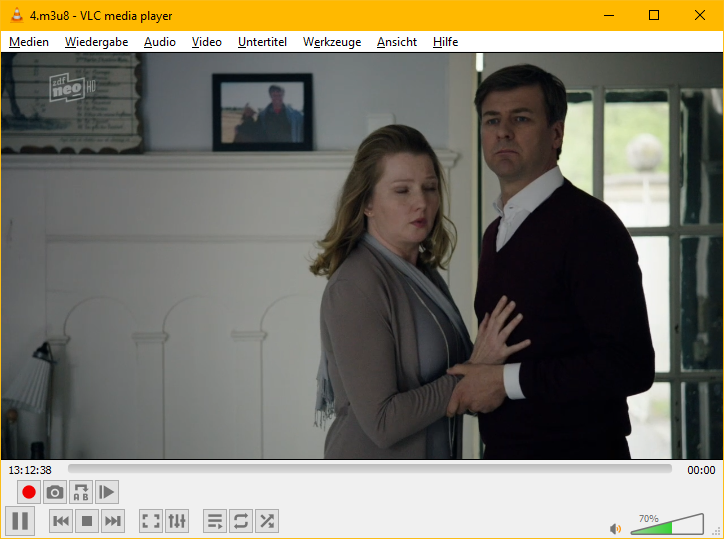The width and height of the screenshot is (724, 539).
Task: Take a video snapshot with camera icon
Action: pos(54,492)
